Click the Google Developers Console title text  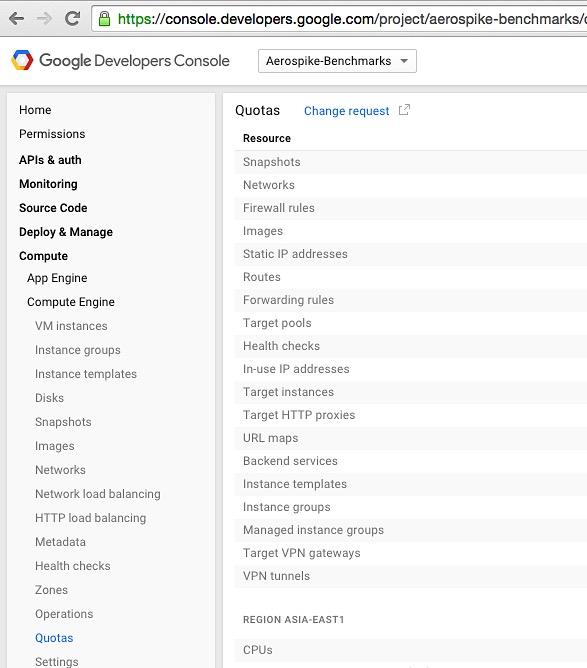134,61
